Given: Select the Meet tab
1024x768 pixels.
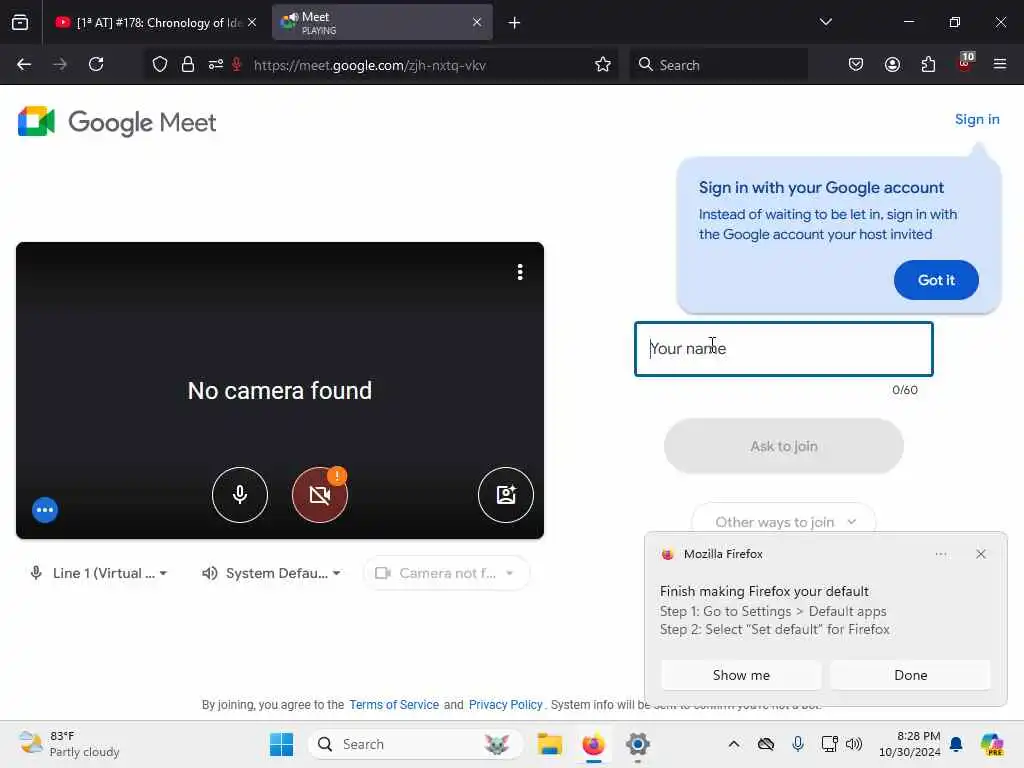Looking at the screenshot, I should tap(382, 23).
